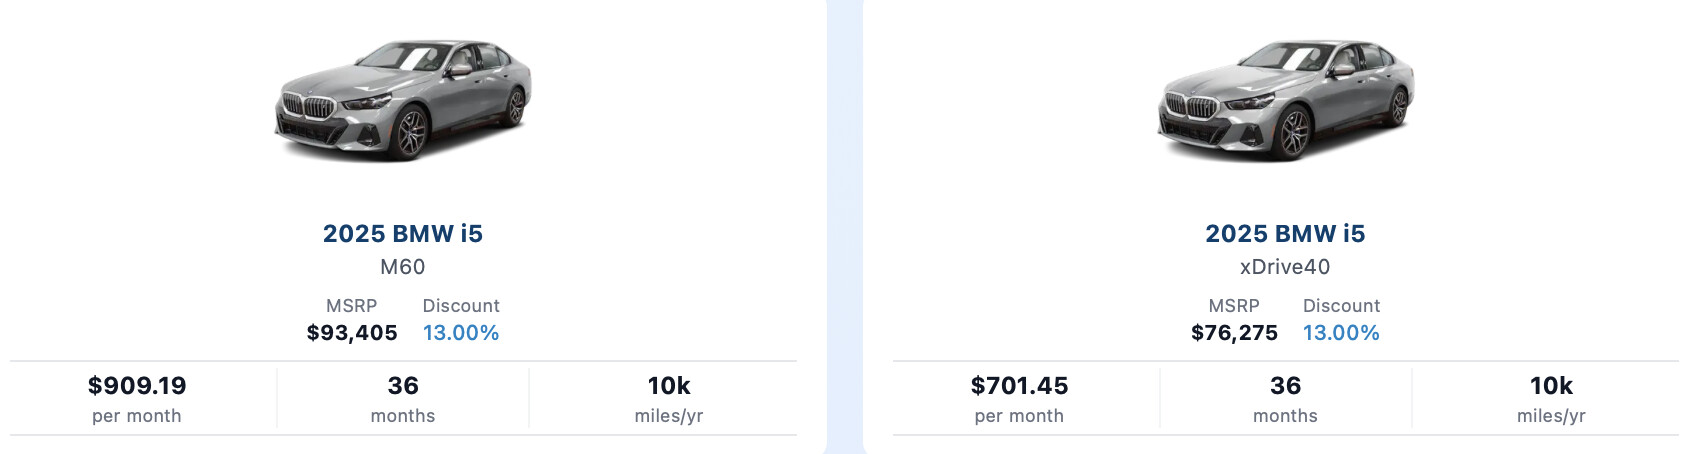The height and width of the screenshot is (454, 1688).
Task: Click the M60 MSRP $93,405 value
Action: click(x=352, y=333)
